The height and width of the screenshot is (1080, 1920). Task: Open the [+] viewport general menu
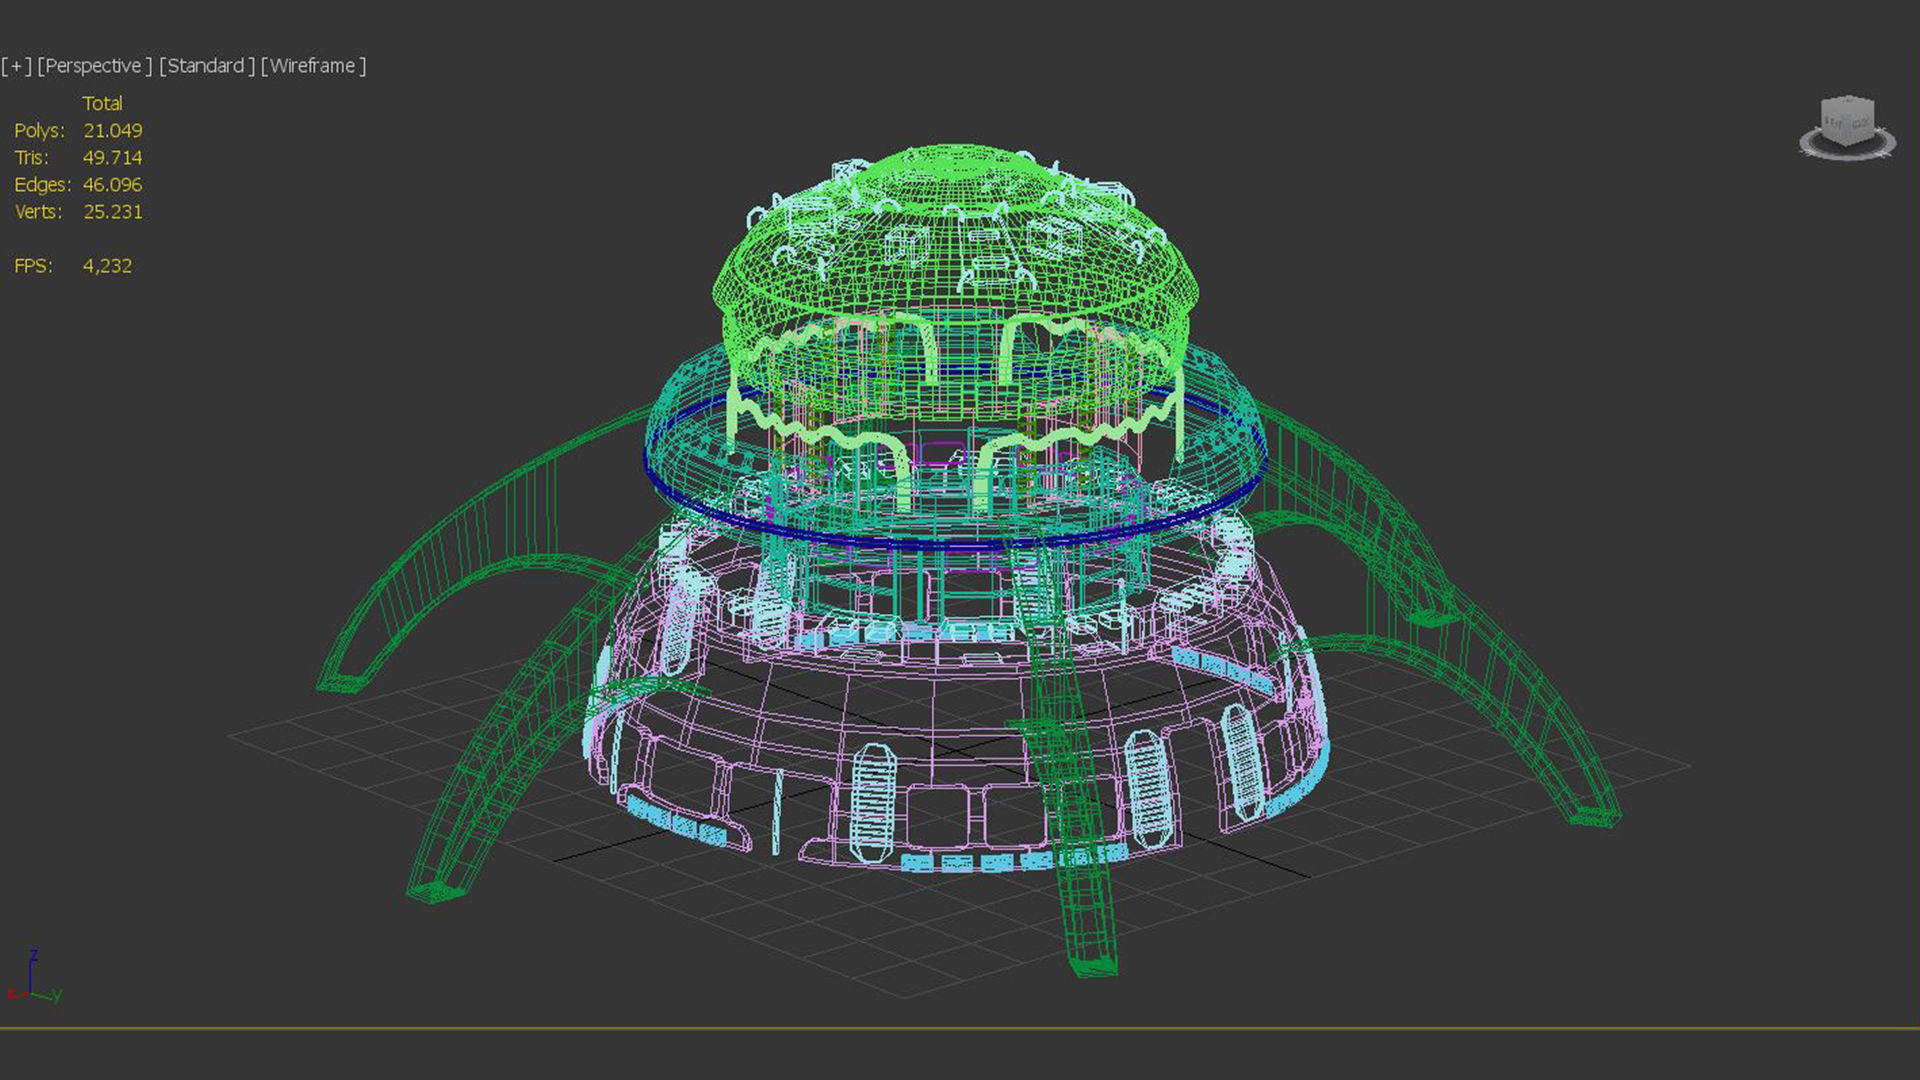[16, 66]
